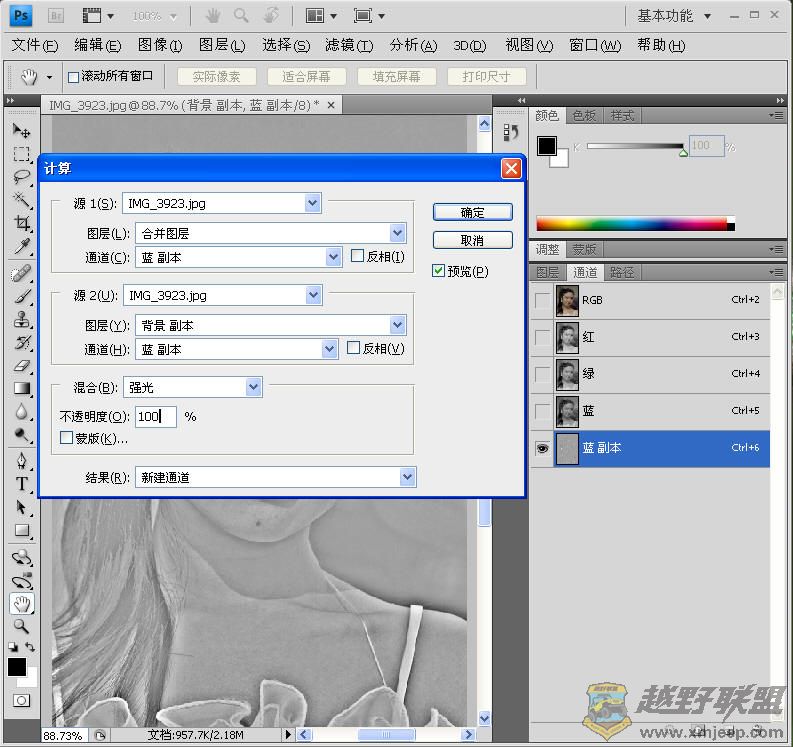Launch Adobe Bridge with the Br icon
793x747 pixels.
coord(57,16)
